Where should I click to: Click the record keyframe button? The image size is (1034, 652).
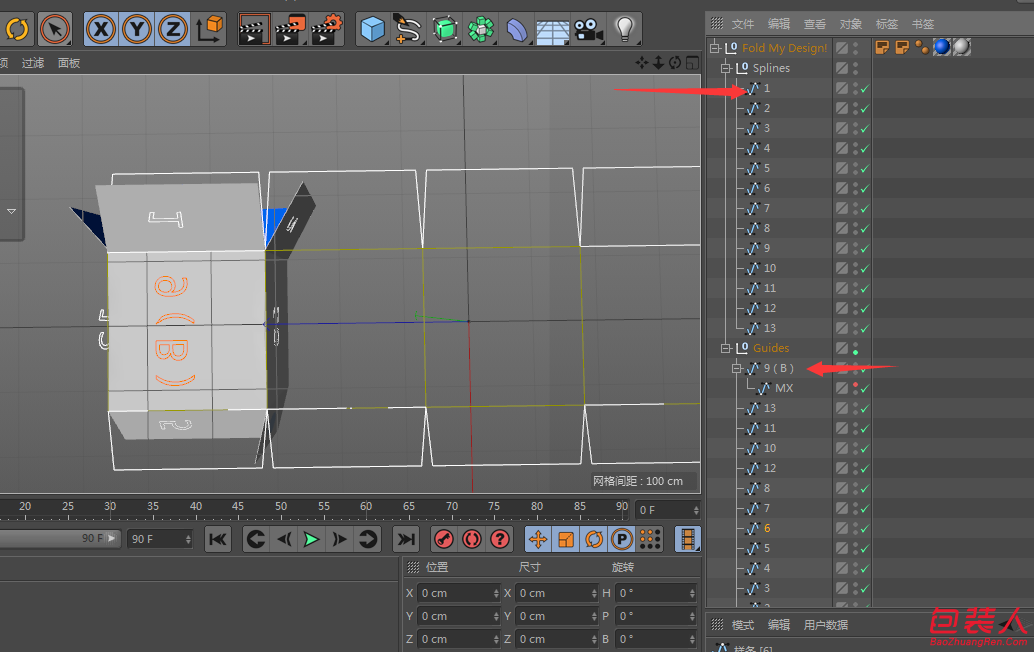point(444,539)
